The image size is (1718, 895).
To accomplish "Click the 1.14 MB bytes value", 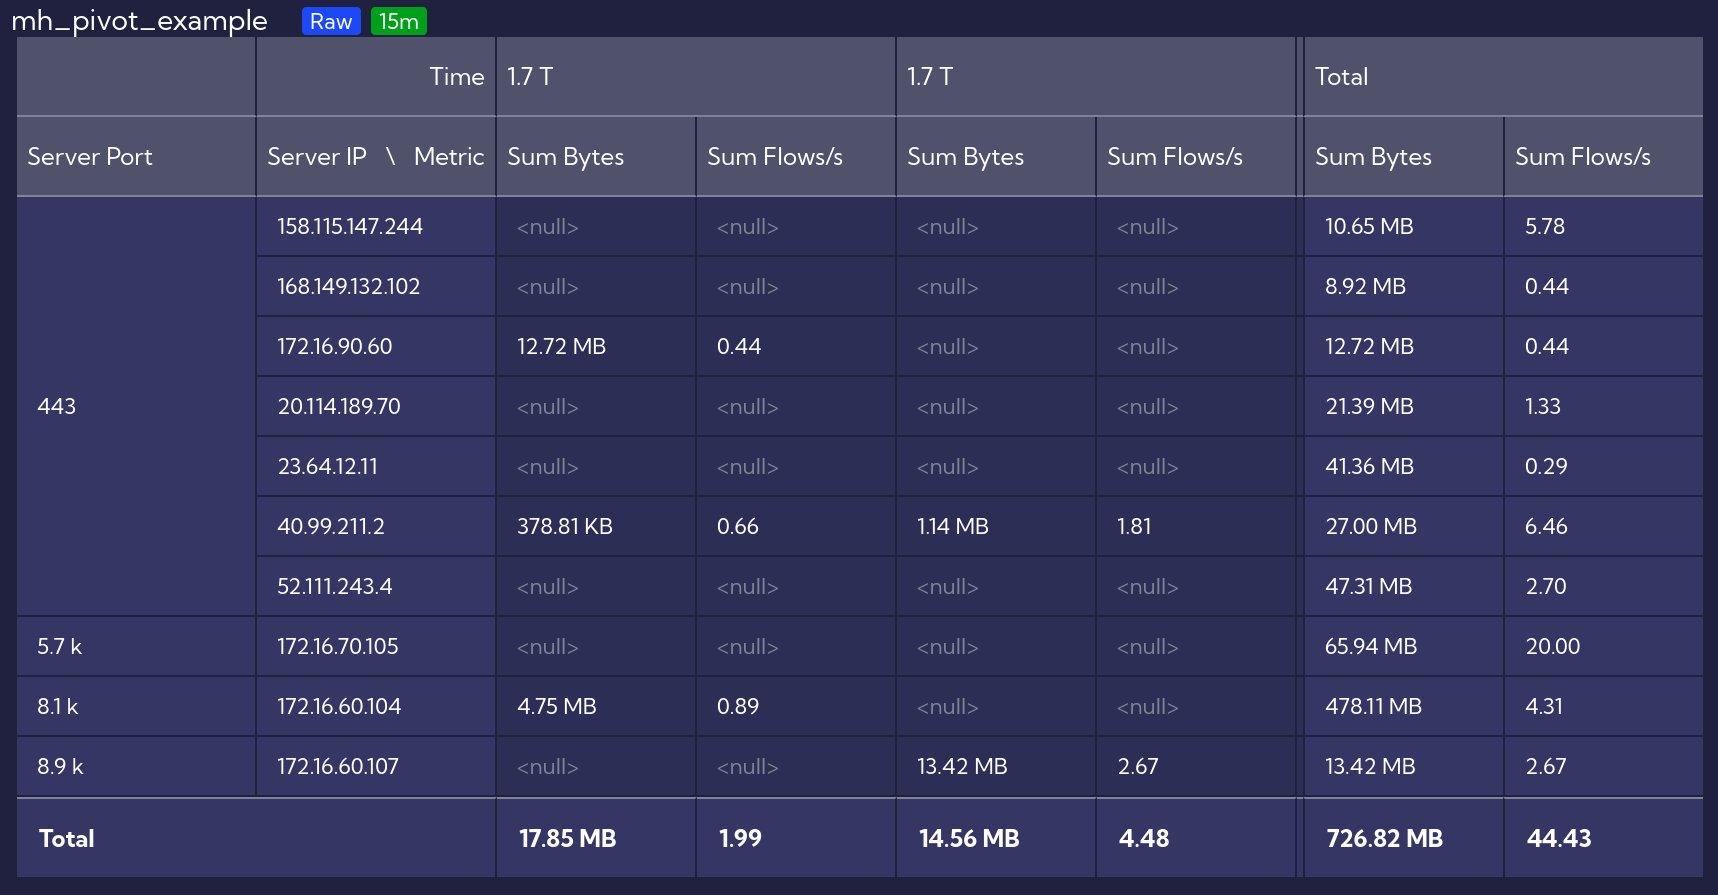I will 953,527.
